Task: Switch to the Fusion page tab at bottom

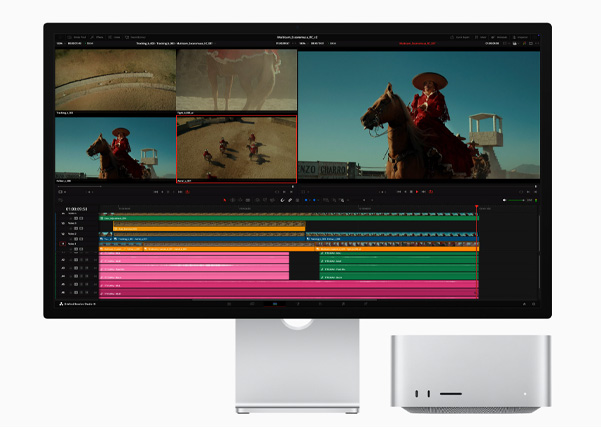Action: (x=297, y=304)
